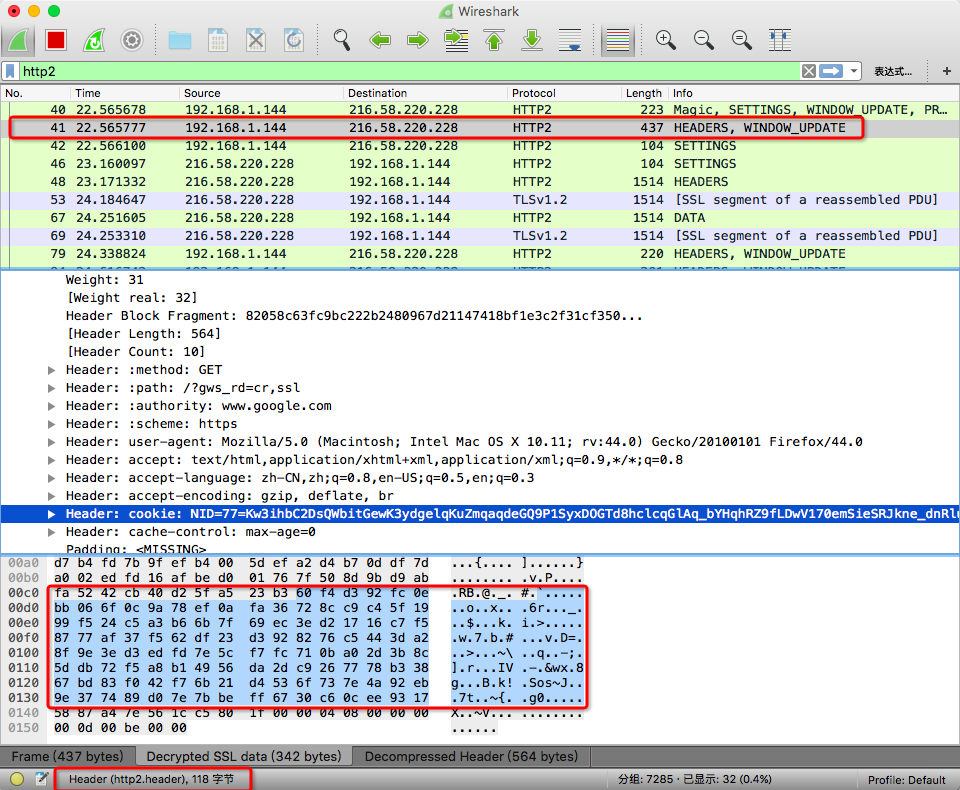Toggle packet list colorization
Image resolution: width=960 pixels, height=790 pixels.
click(619, 40)
